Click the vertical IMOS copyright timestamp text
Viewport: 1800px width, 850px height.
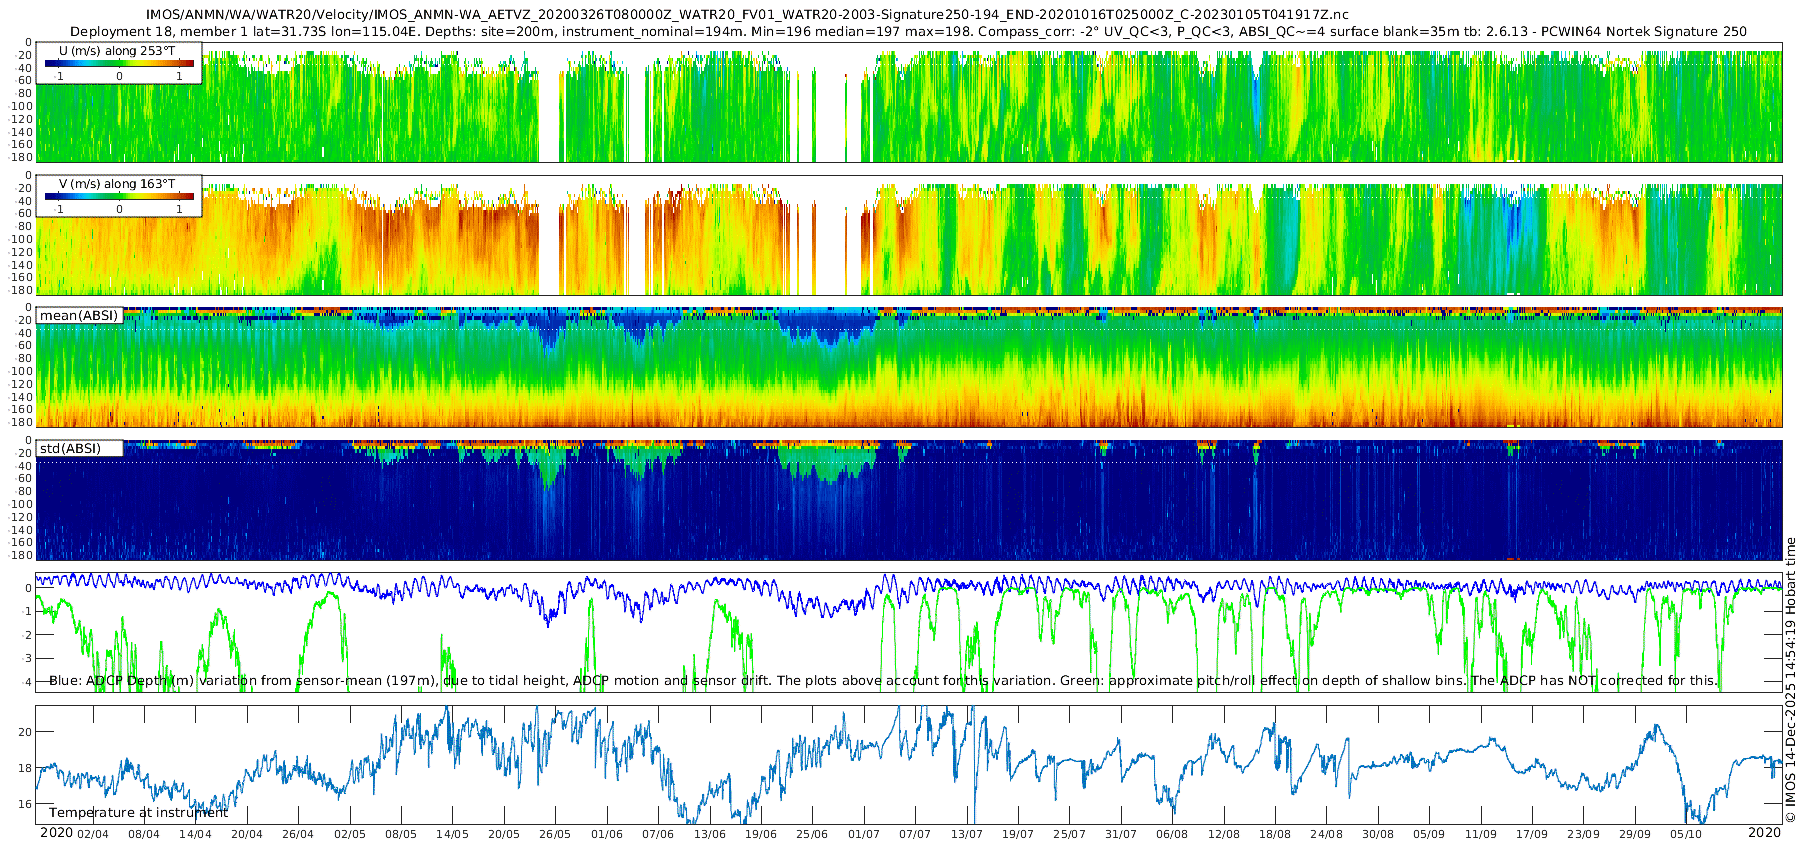point(1790,680)
